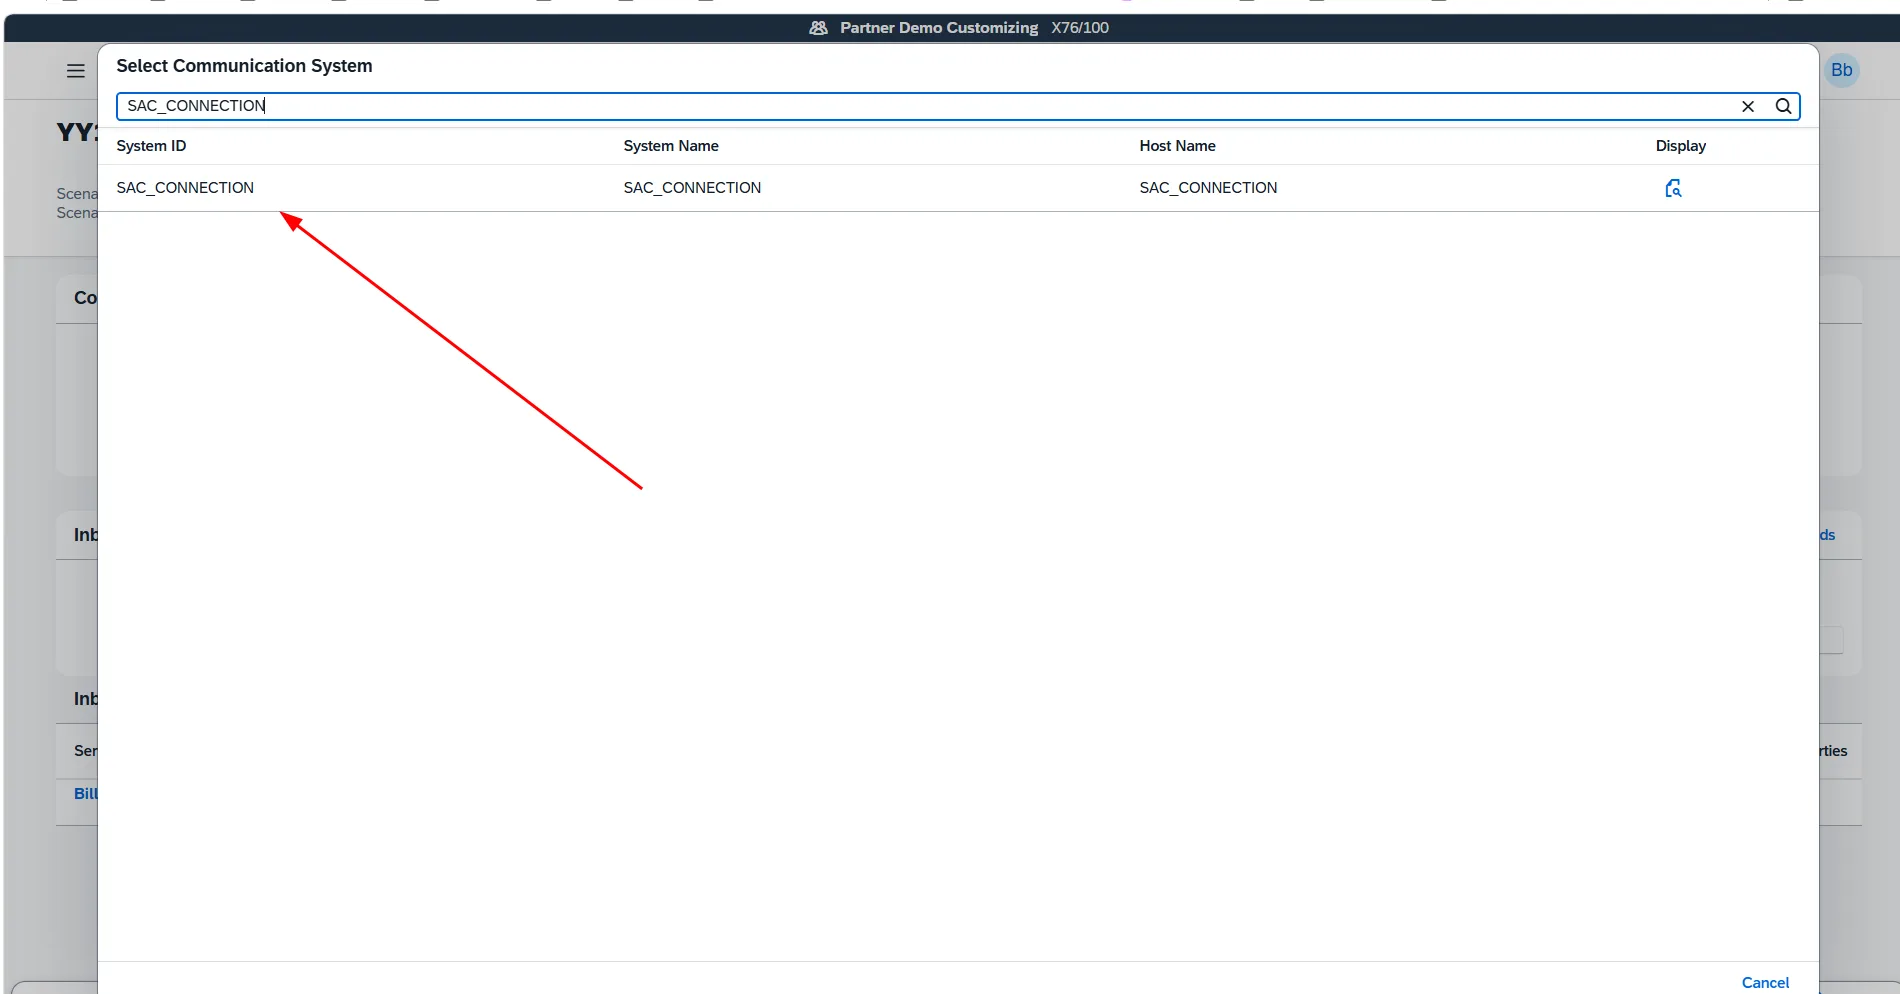Click SAC_CONNECTION in Host Name column

click(1208, 188)
